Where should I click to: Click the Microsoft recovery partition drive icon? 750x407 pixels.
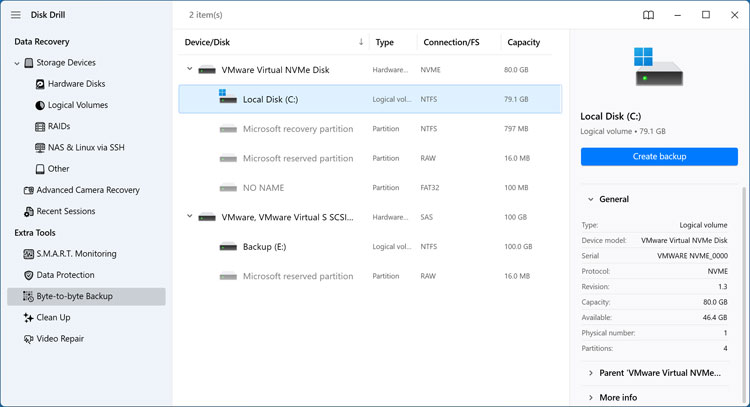(228, 129)
